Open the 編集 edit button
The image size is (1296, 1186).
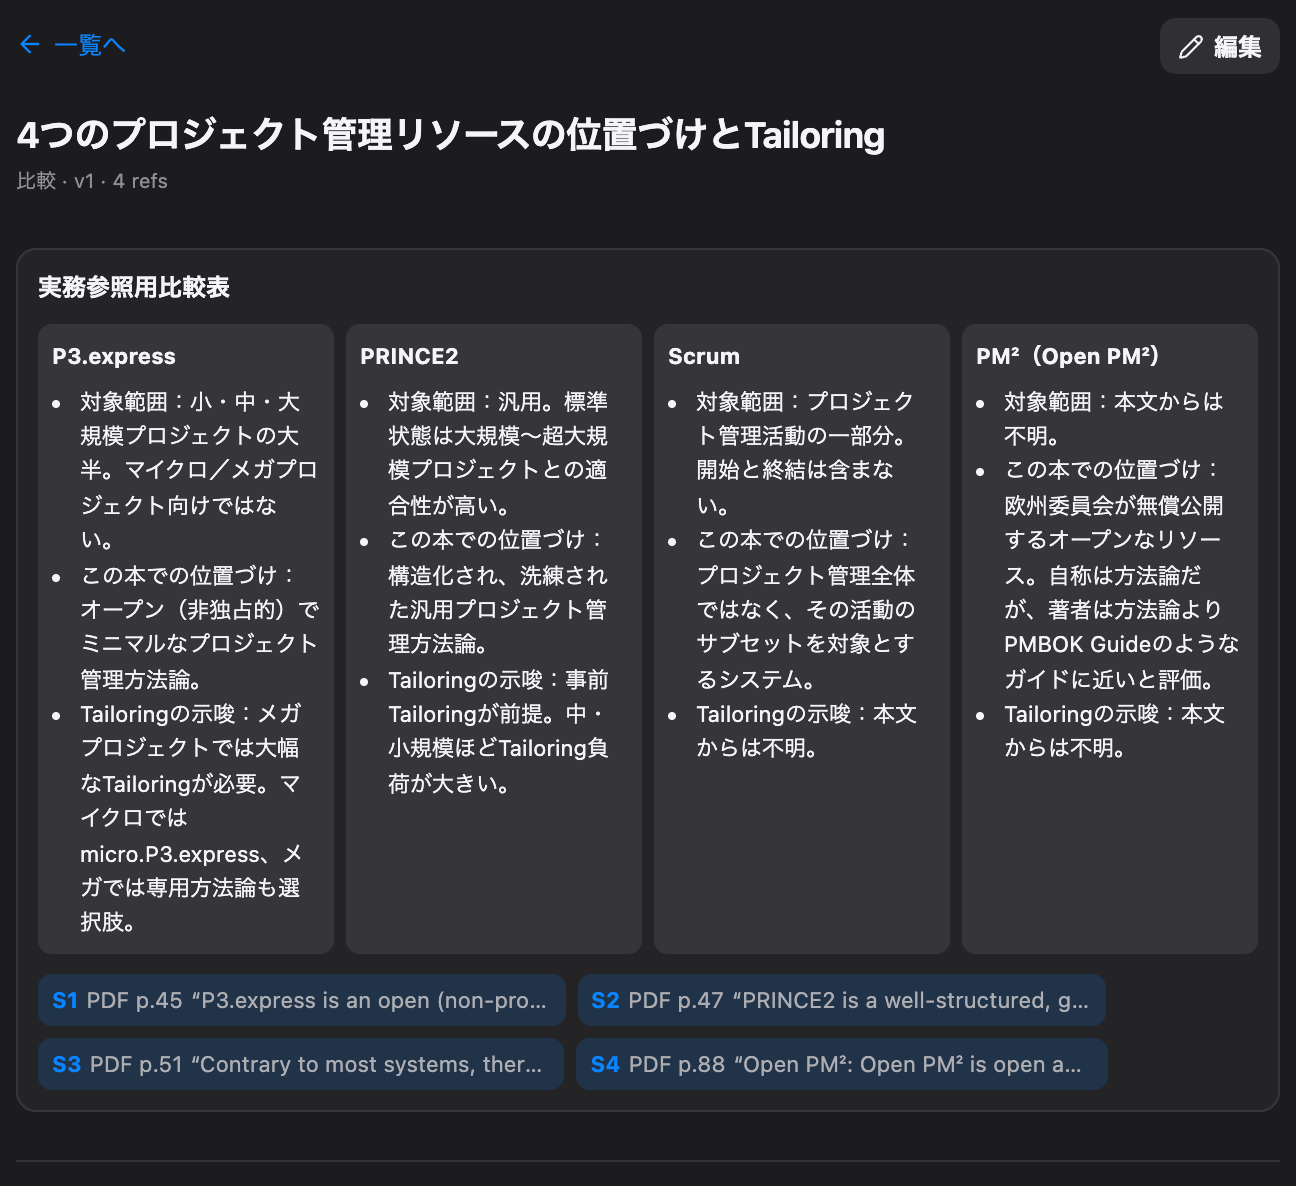click(1219, 46)
